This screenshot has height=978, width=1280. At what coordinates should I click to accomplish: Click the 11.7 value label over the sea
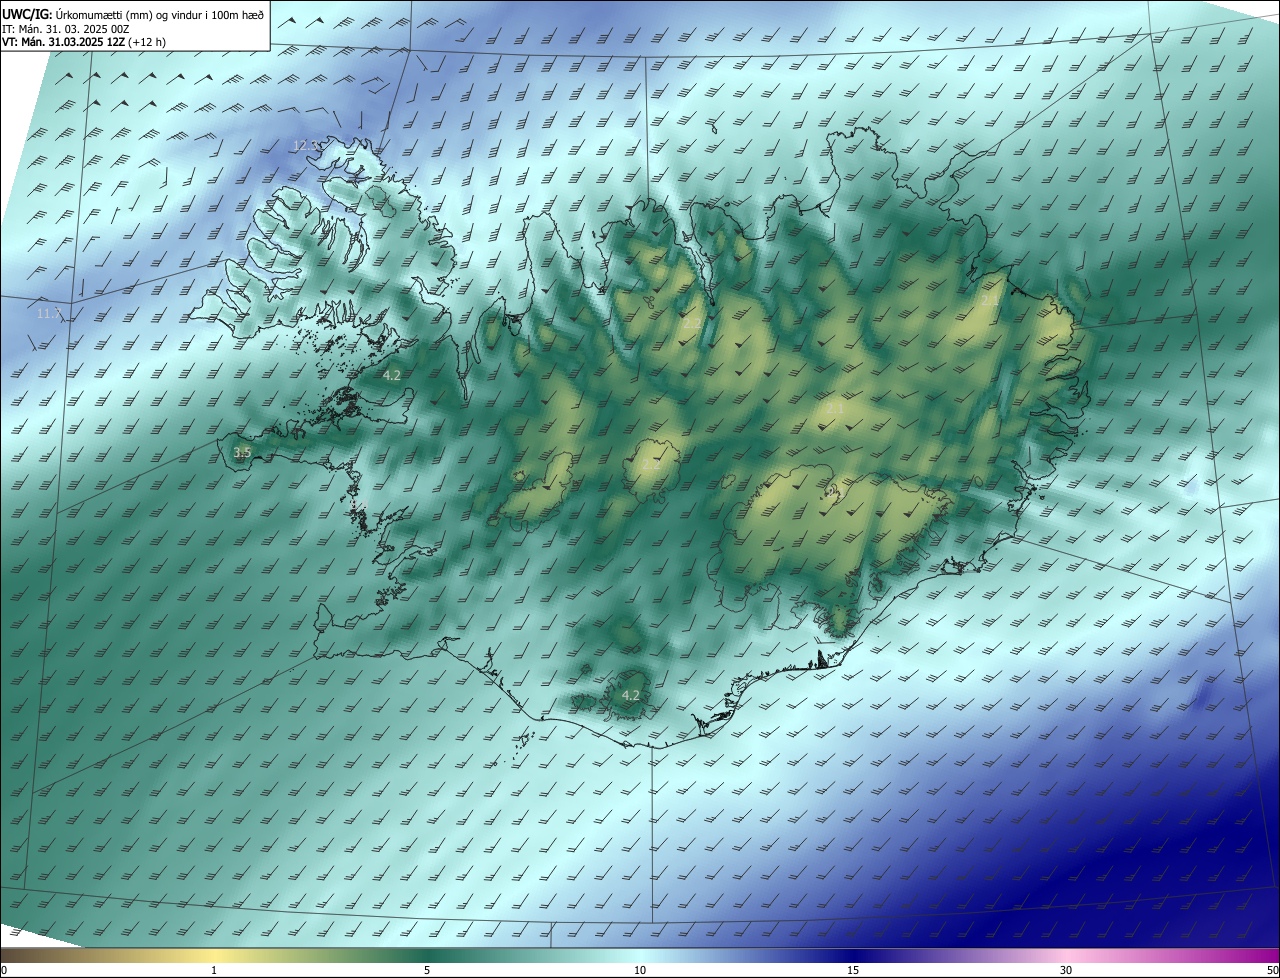[x=48, y=314]
